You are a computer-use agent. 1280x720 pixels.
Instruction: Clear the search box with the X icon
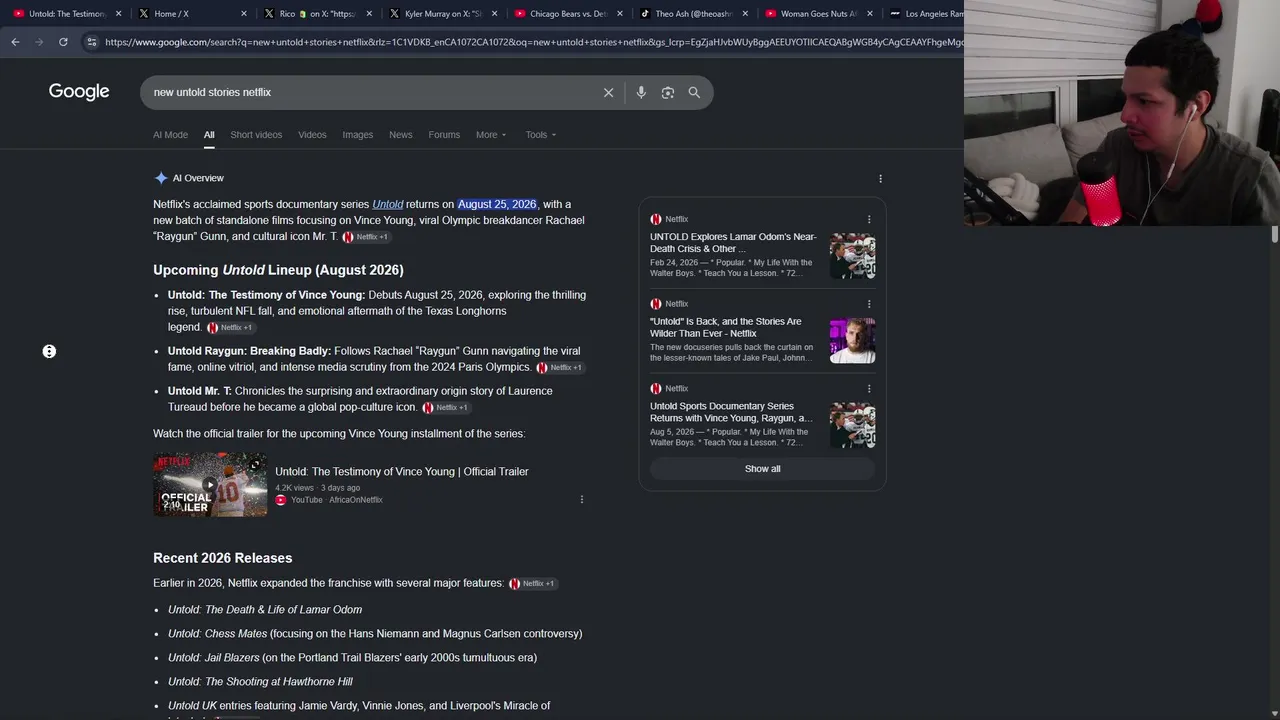coord(608,92)
